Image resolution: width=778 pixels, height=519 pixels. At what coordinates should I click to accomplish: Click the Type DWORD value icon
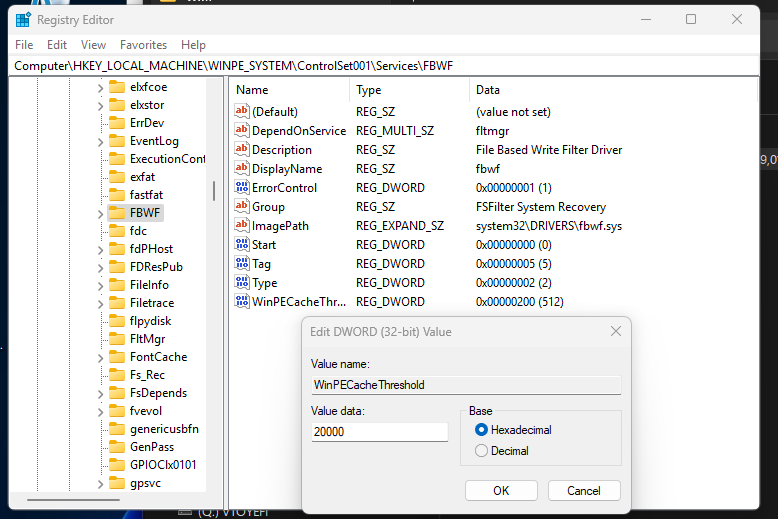[242, 282]
